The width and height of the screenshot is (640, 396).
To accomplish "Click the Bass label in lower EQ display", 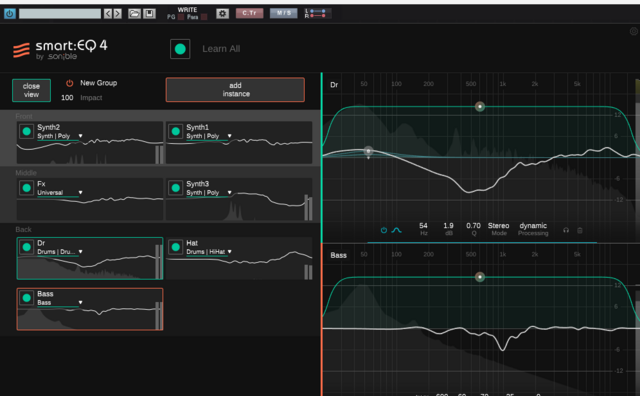I will (338, 255).
